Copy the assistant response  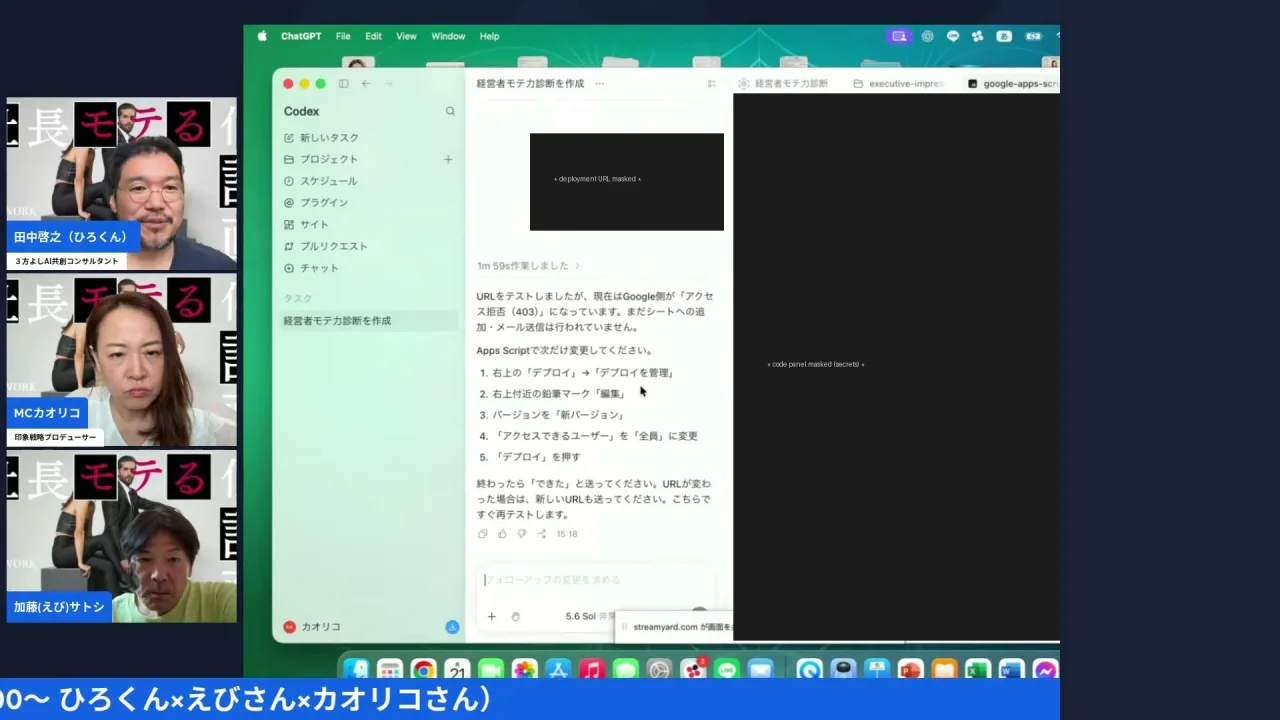(483, 534)
